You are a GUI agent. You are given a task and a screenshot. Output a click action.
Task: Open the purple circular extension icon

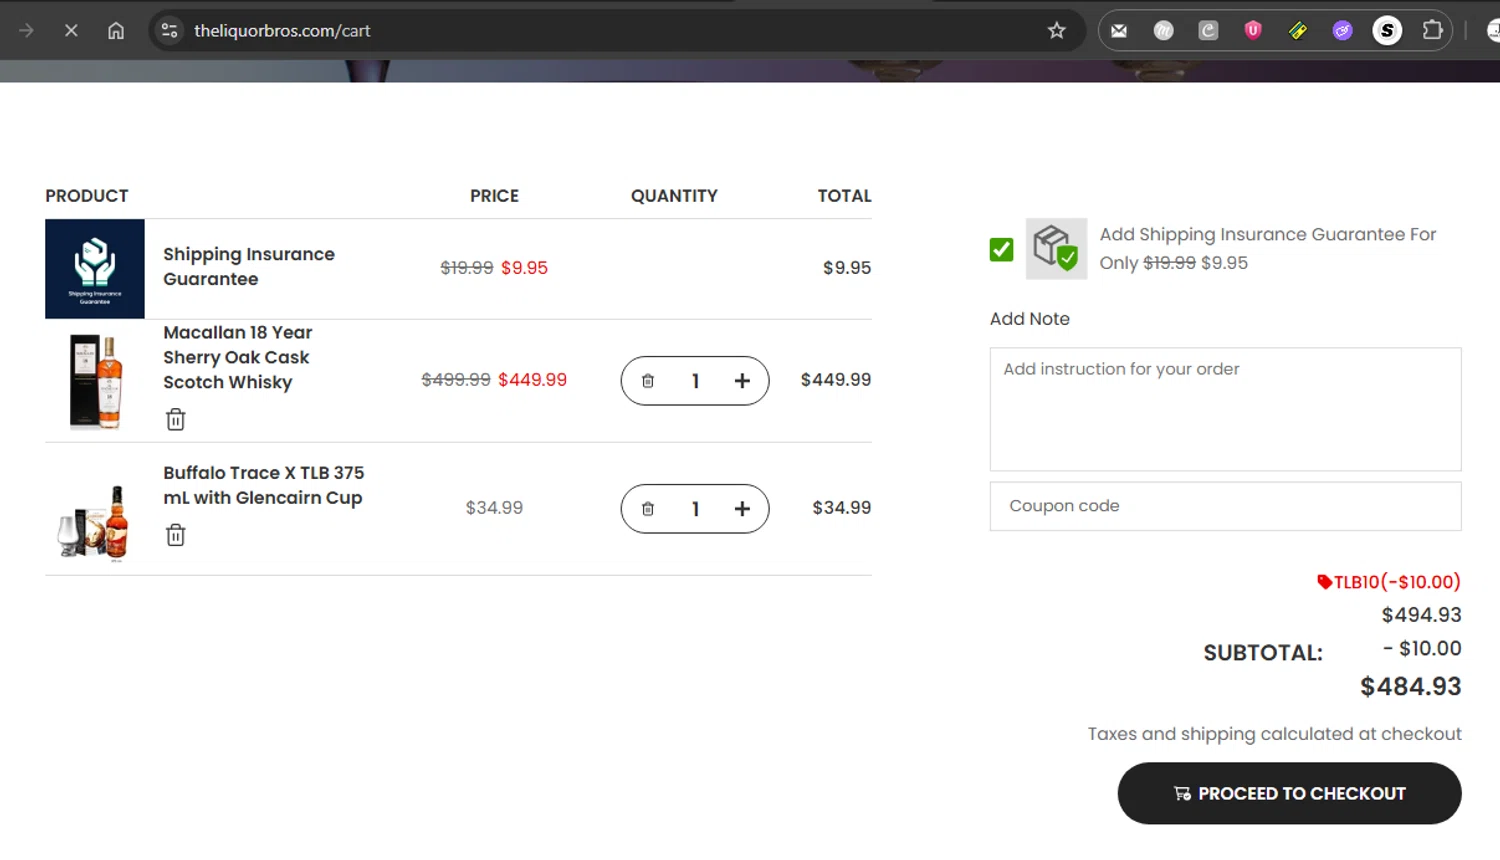(1342, 31)
